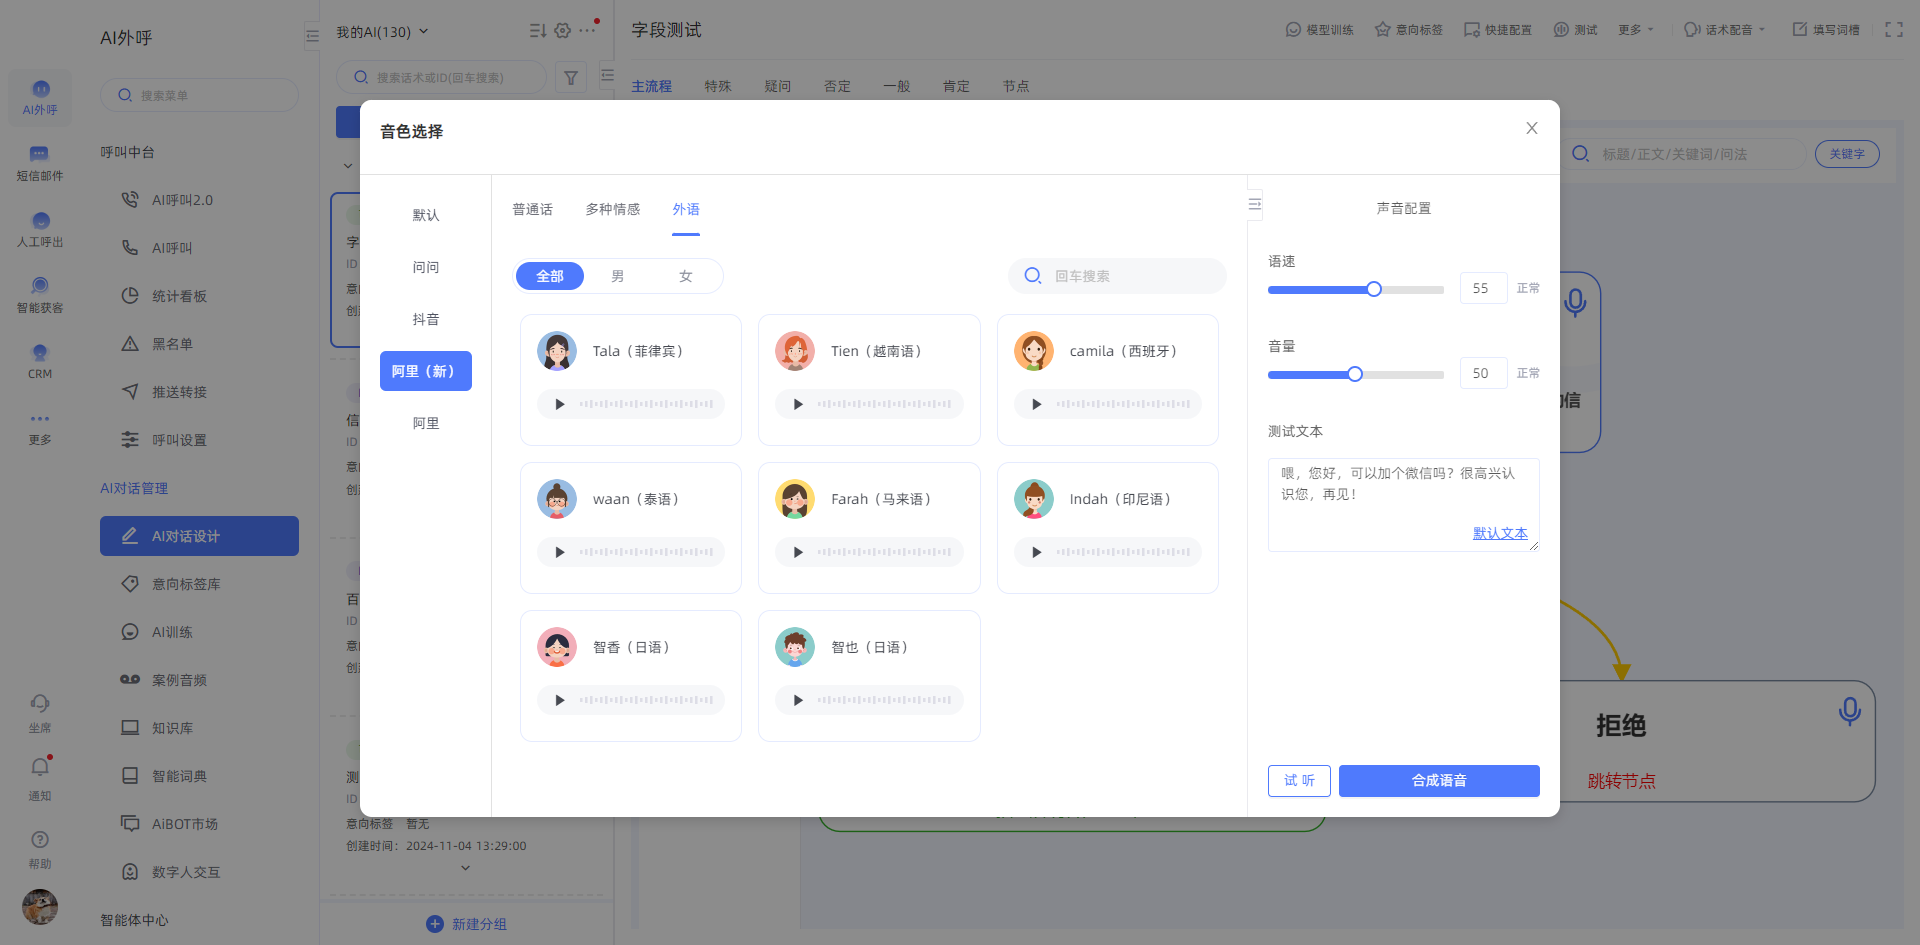Play the Tien (越南语) voice preview
The image size is (1920, 945).
[x=798, y=404]
